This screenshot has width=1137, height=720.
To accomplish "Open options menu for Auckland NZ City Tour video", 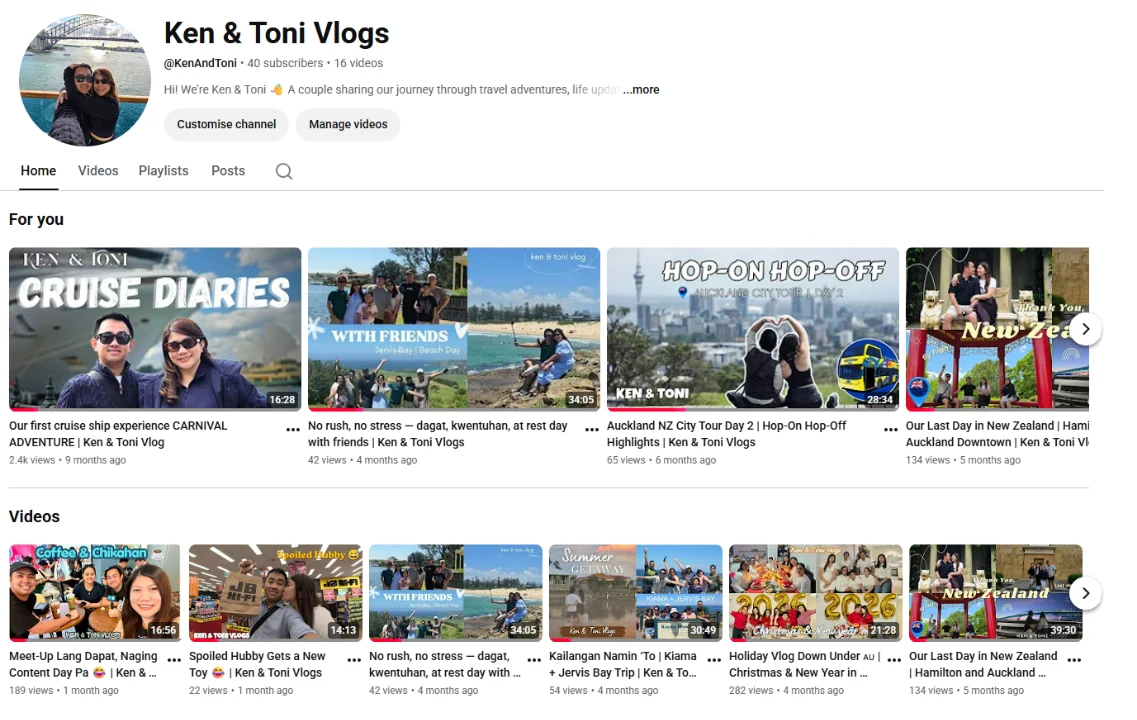I will 890,429.
